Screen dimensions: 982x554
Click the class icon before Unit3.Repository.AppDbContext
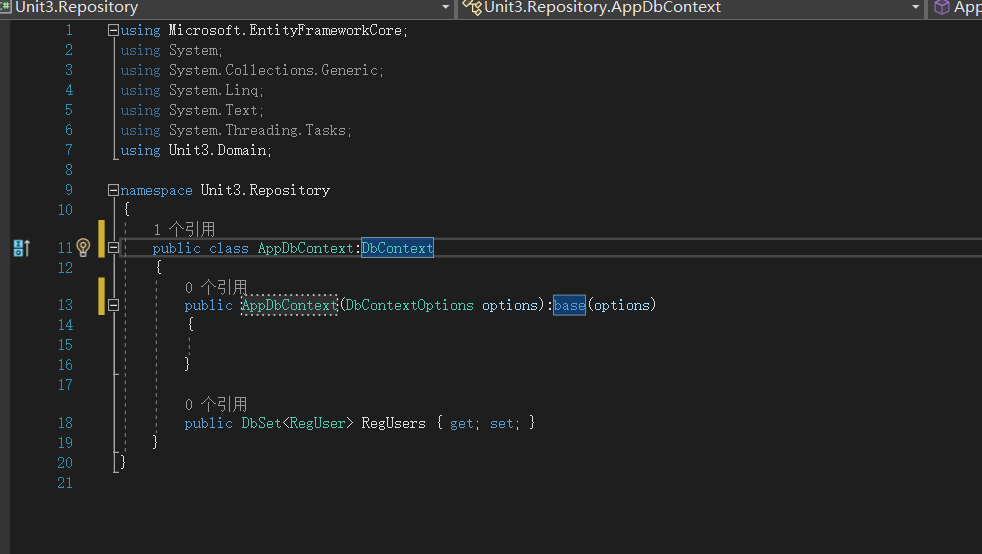472,8
